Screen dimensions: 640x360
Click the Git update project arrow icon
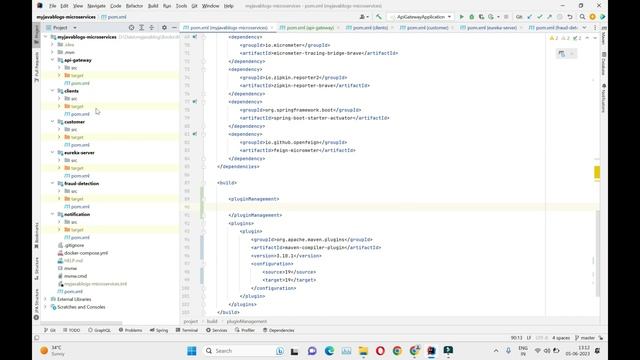click(x=530, y=17)
